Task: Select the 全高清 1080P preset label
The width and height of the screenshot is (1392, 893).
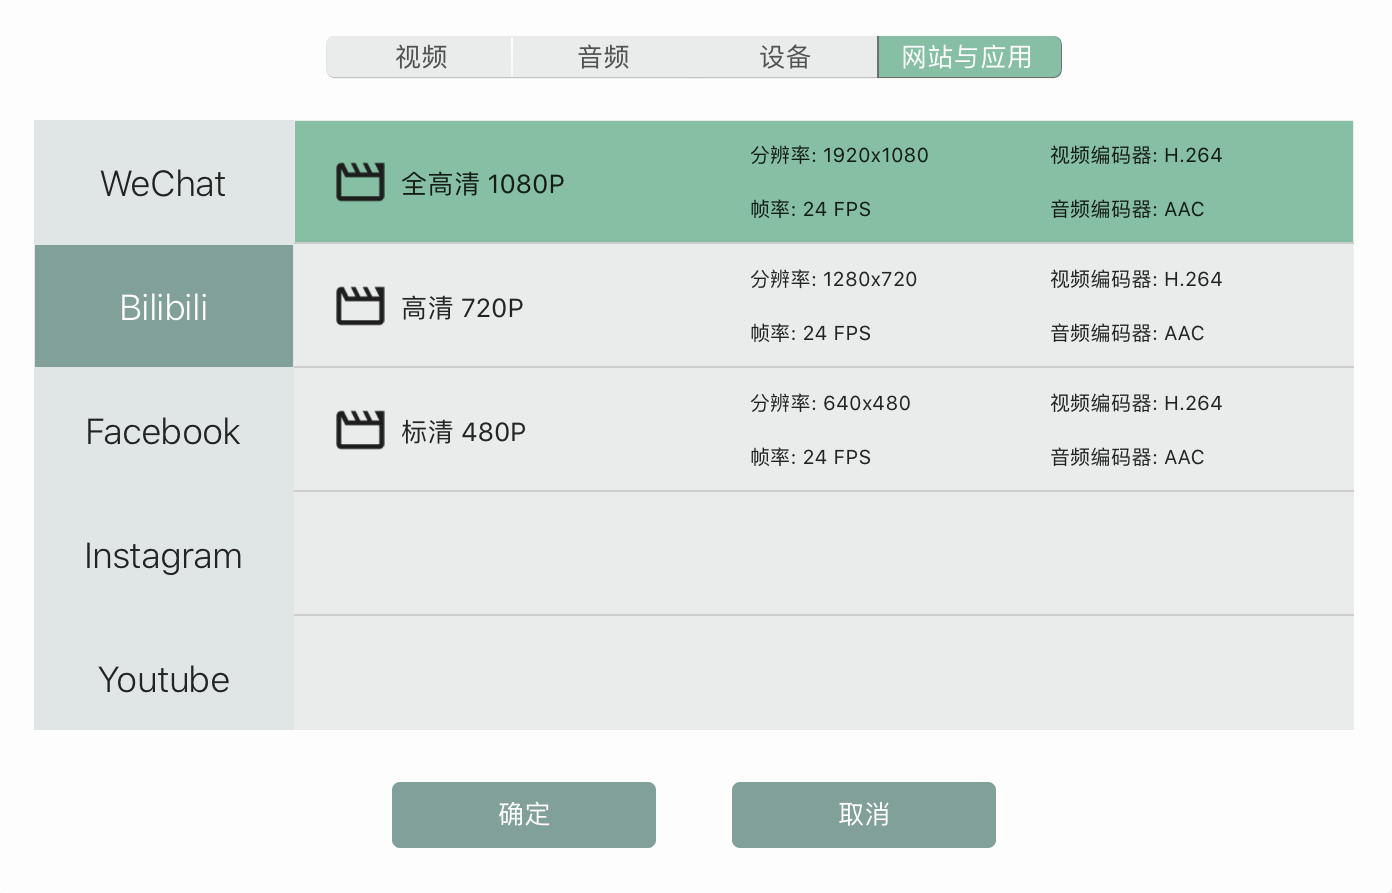Action: [x=482, y=184]
